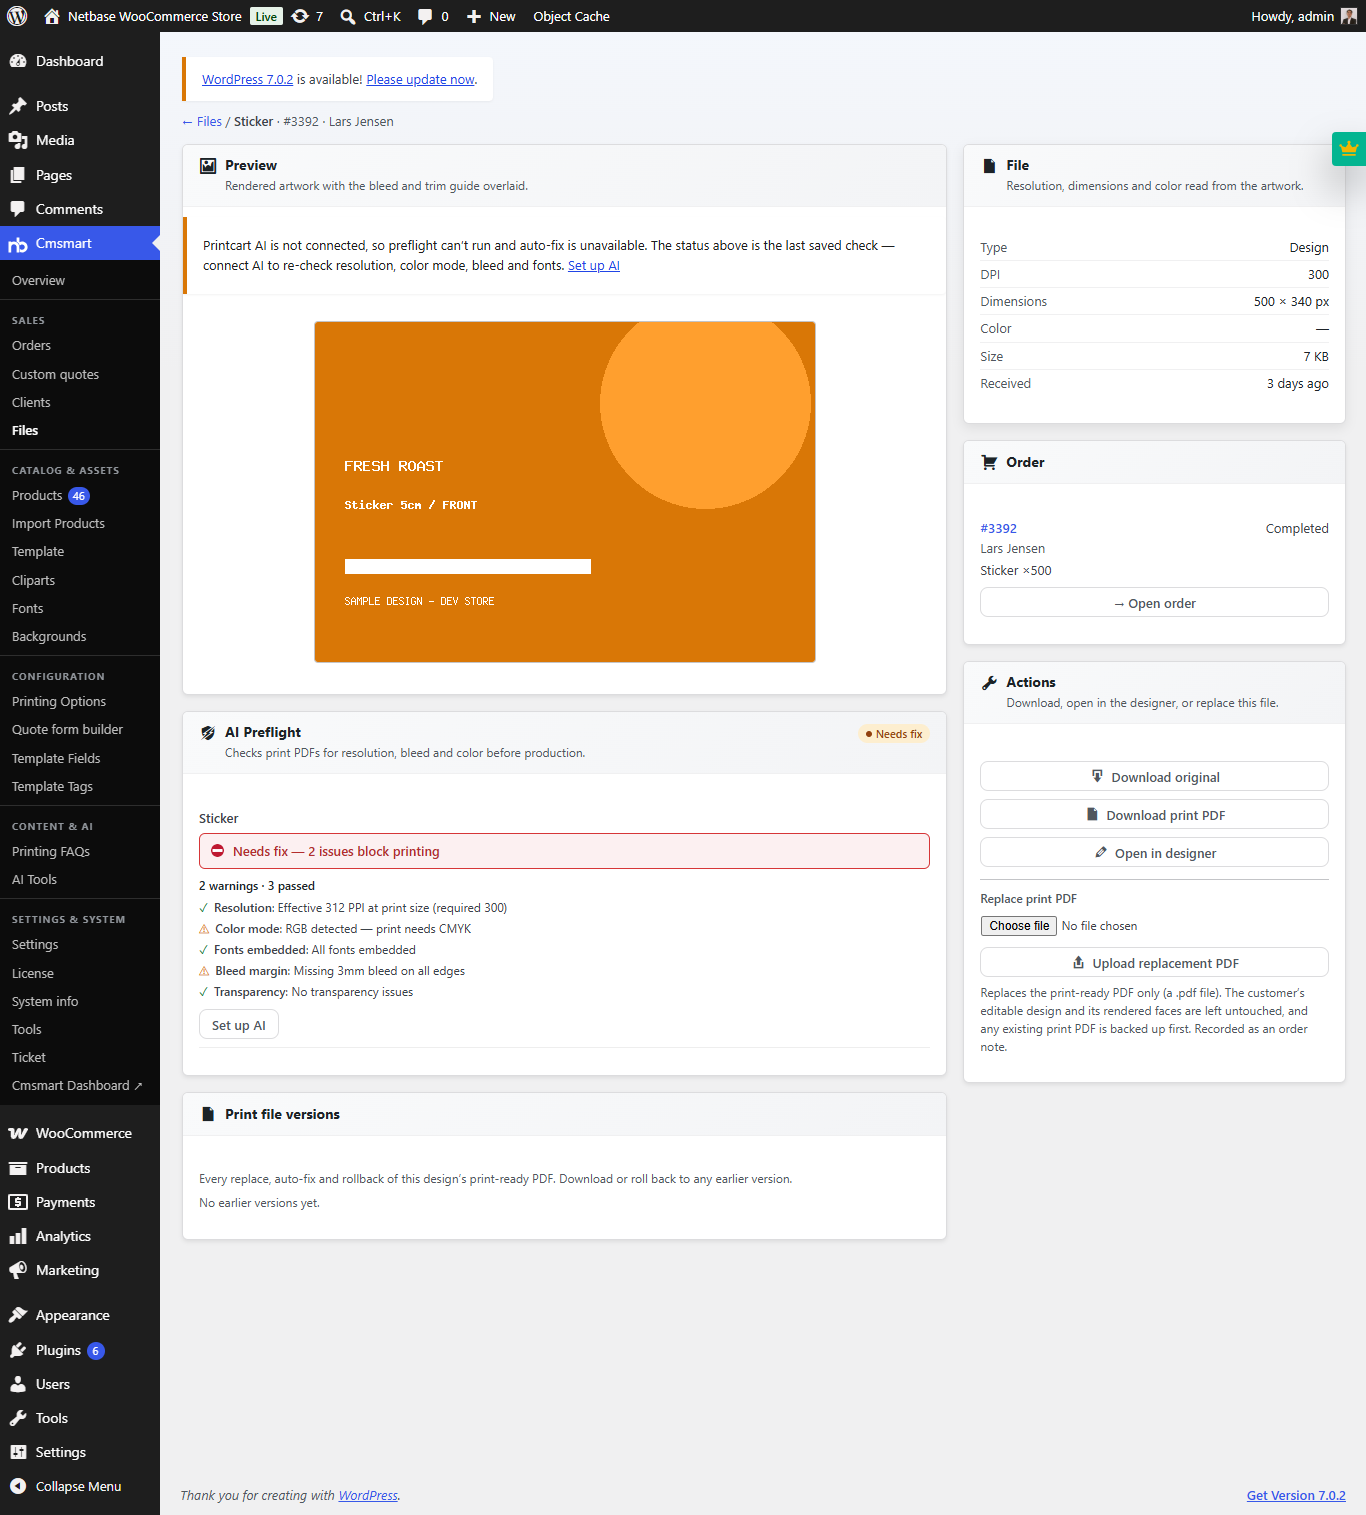The height and width of the screenshot is (1515, 1366).
Task: Click the Cmsmart nb logo icon
Action: [x=18, y=244]
